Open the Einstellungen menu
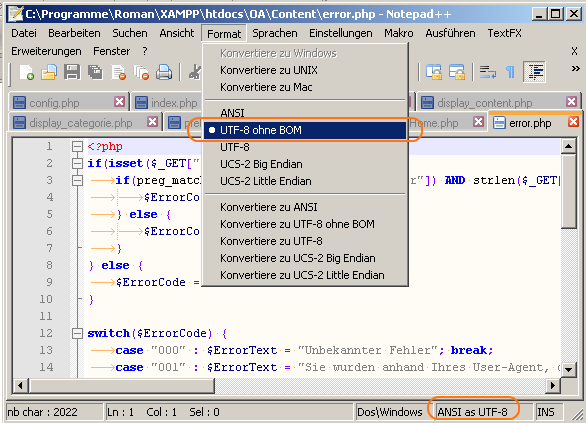This screenshot has width=586, height=423. point(340,33)
